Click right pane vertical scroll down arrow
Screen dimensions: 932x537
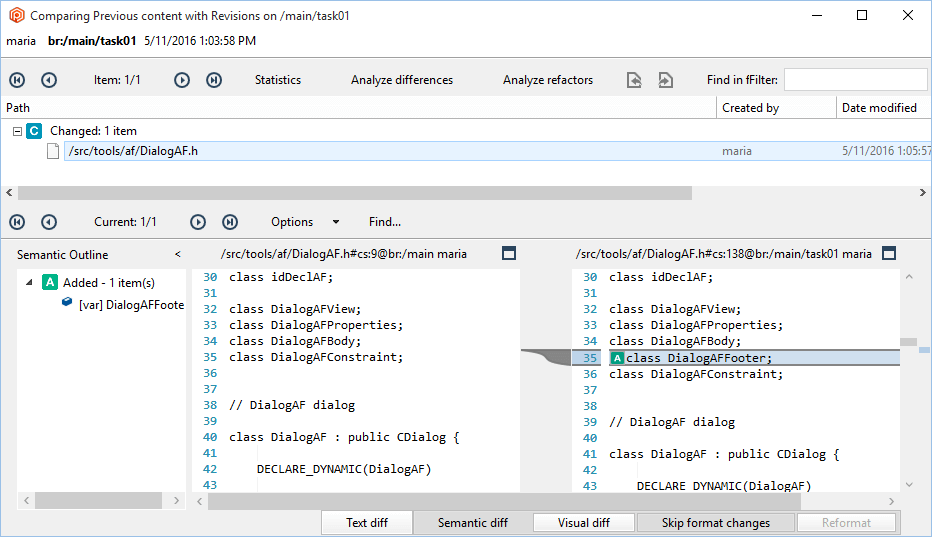coord(909,485)
